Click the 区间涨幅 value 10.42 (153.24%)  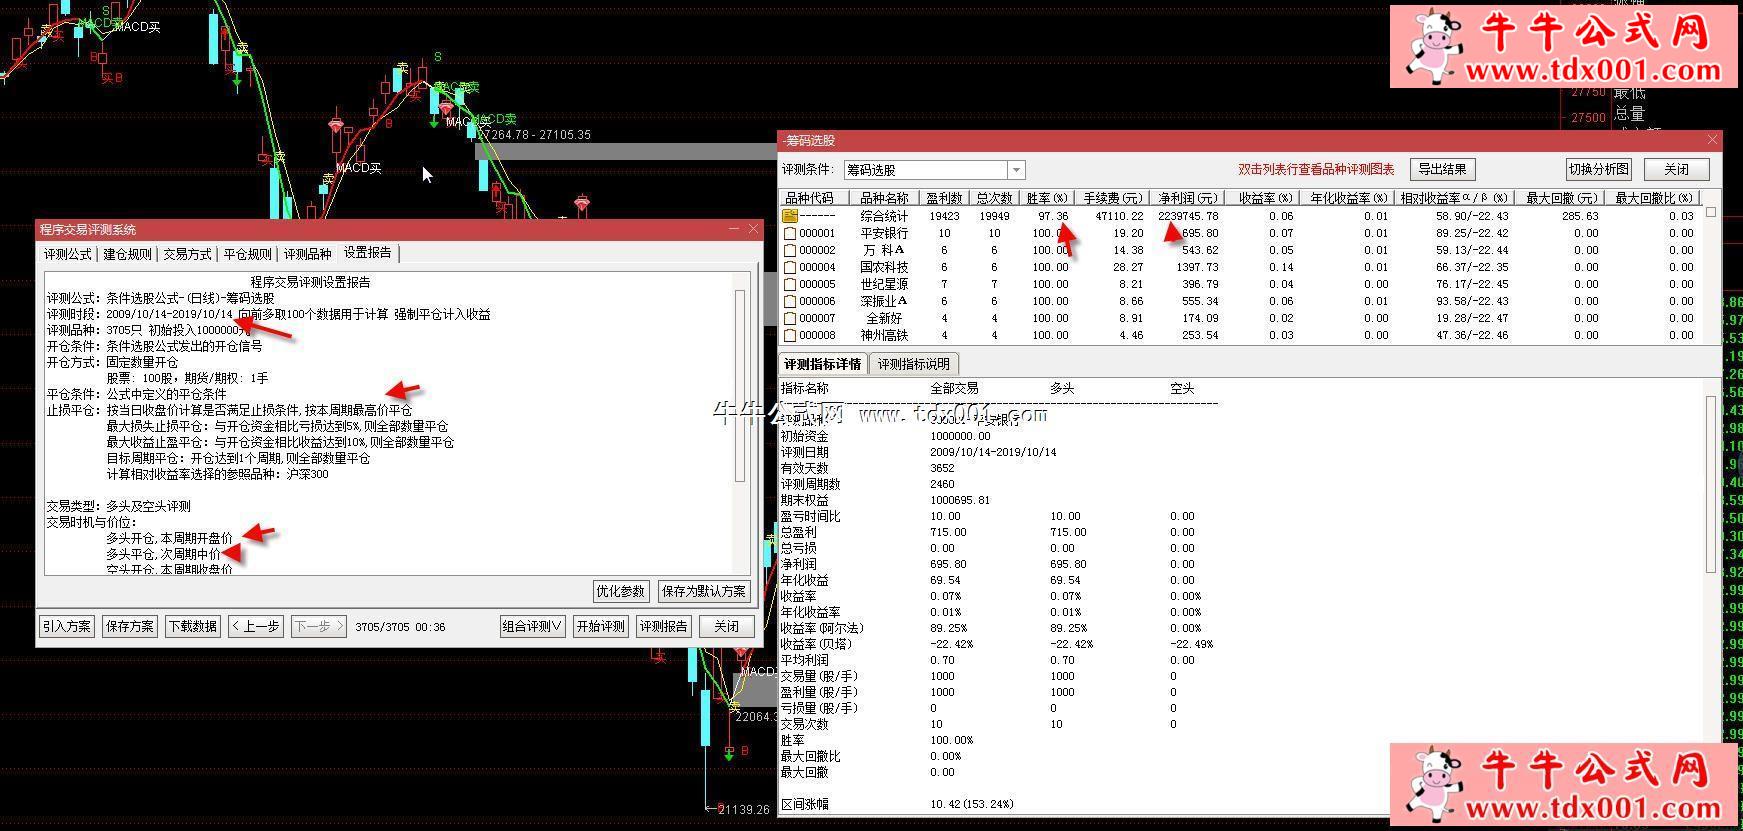click(x=972, y=804)
